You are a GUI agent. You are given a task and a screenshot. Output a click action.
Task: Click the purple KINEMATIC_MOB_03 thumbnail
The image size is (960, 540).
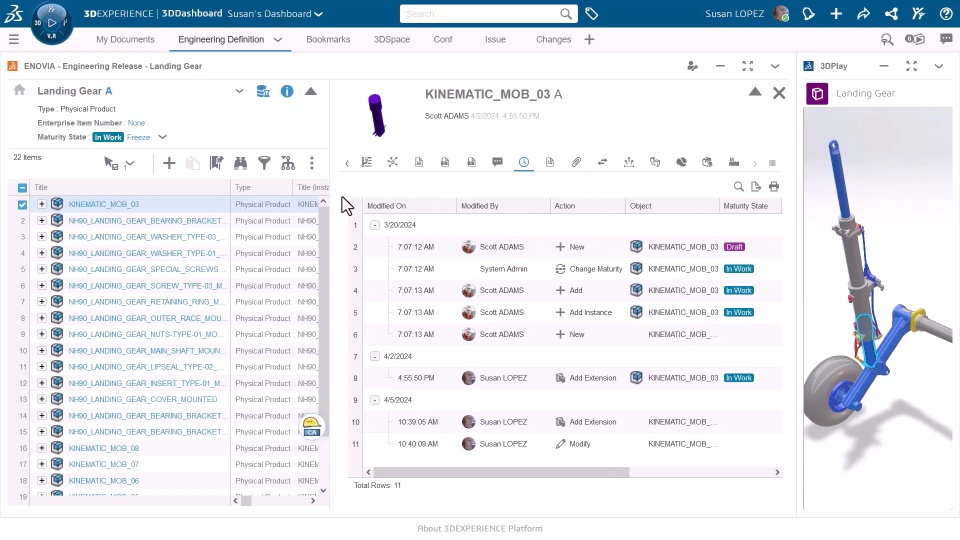(x=376, y=114)
